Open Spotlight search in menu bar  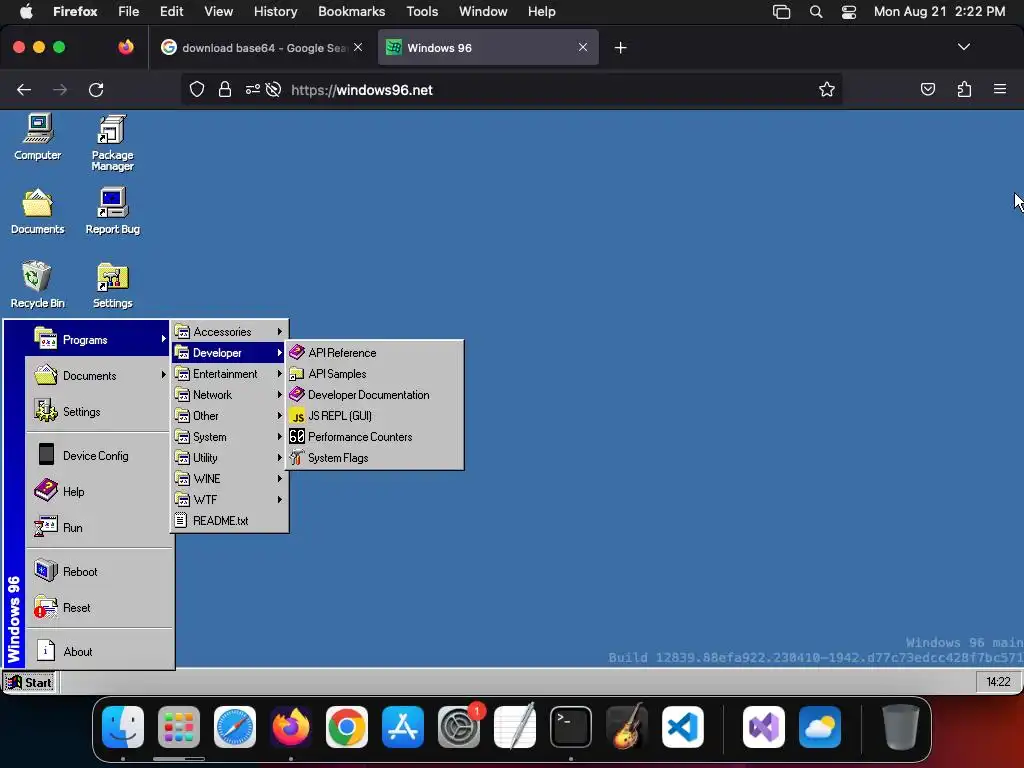pyautogui.click(x=816, y=11)
